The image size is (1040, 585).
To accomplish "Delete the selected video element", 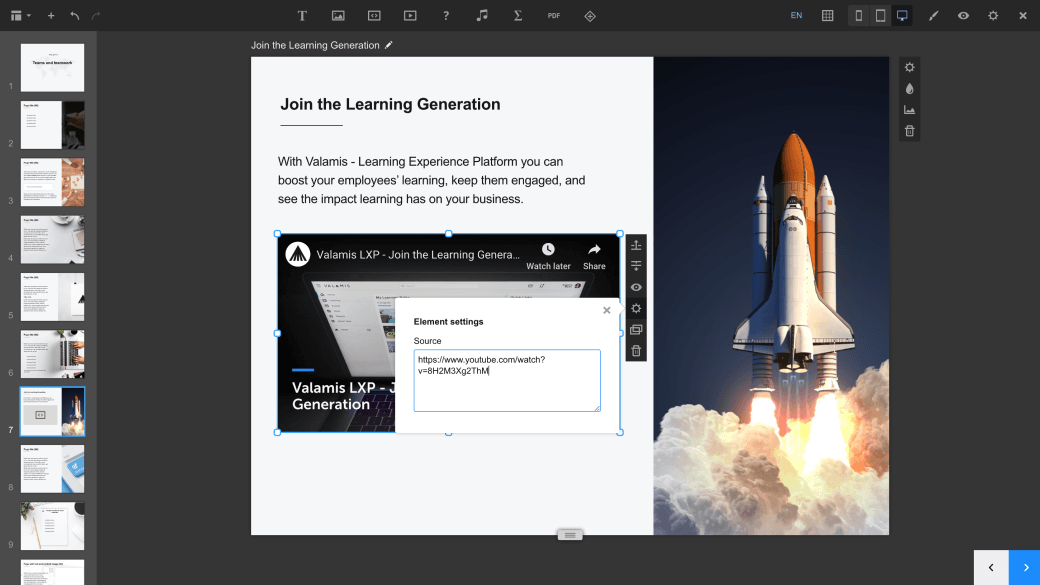I will [636, 351].
